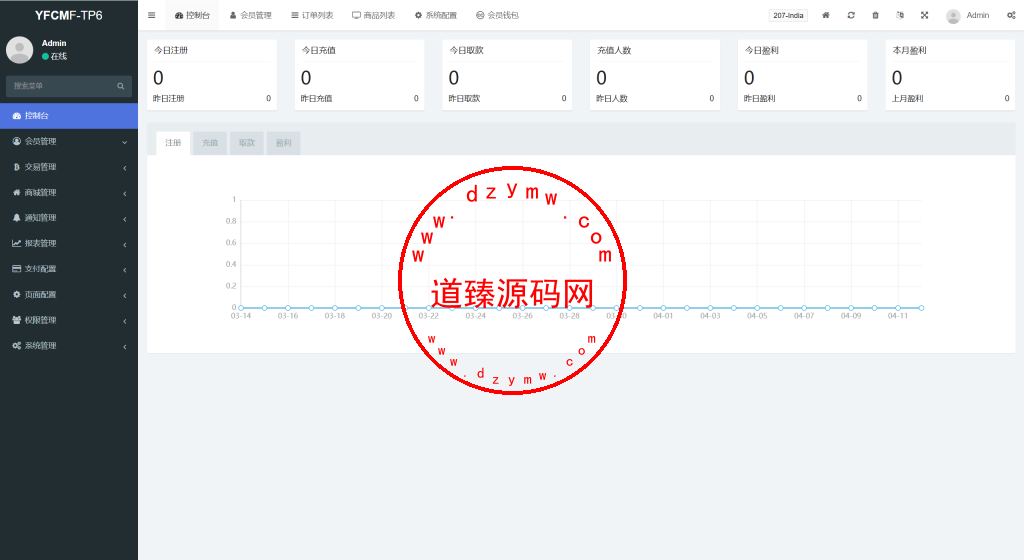Open the cogs settings icon at top right
Screen dimensions: 1024x560
click(x=1011, y=15)
